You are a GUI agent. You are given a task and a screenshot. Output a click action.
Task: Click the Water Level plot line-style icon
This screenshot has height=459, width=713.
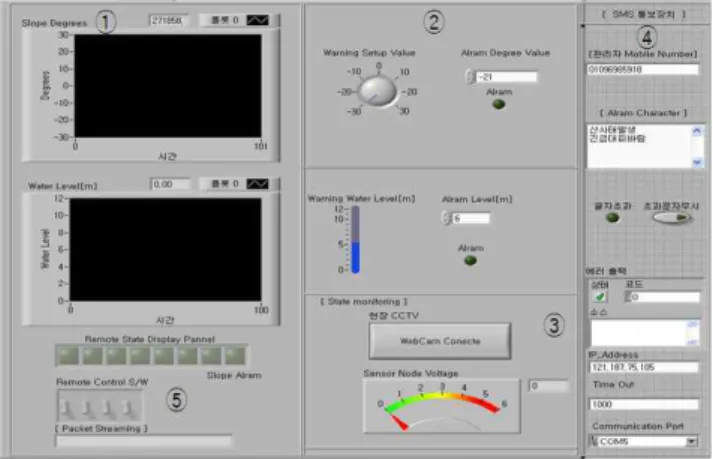[x=257, y=184]
